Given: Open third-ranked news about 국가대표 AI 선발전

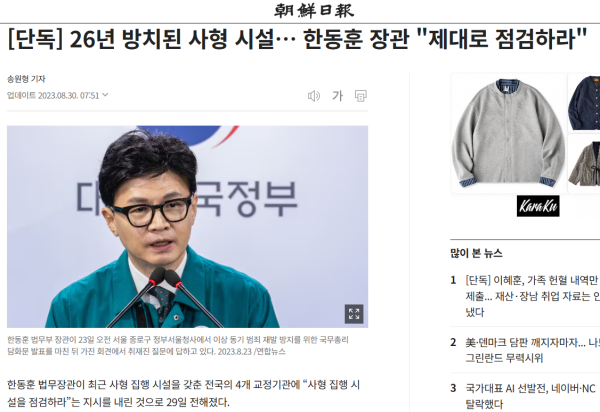Looking at the screenshot, I should tap(532, 396).
